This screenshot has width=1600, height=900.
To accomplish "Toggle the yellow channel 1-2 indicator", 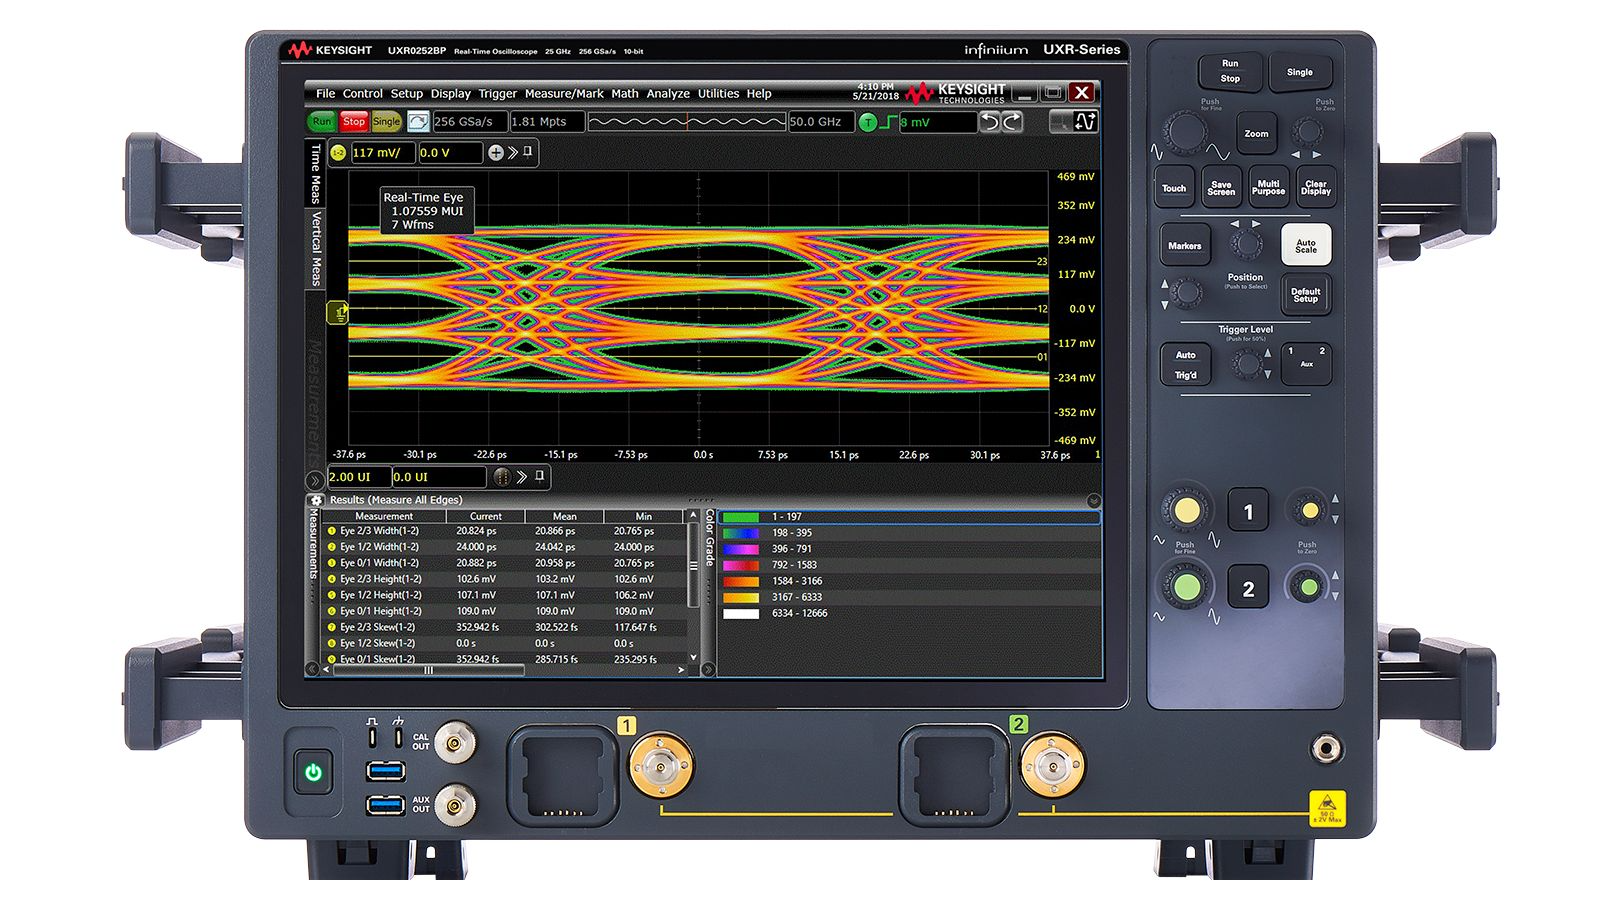I will tap(338, 153).
